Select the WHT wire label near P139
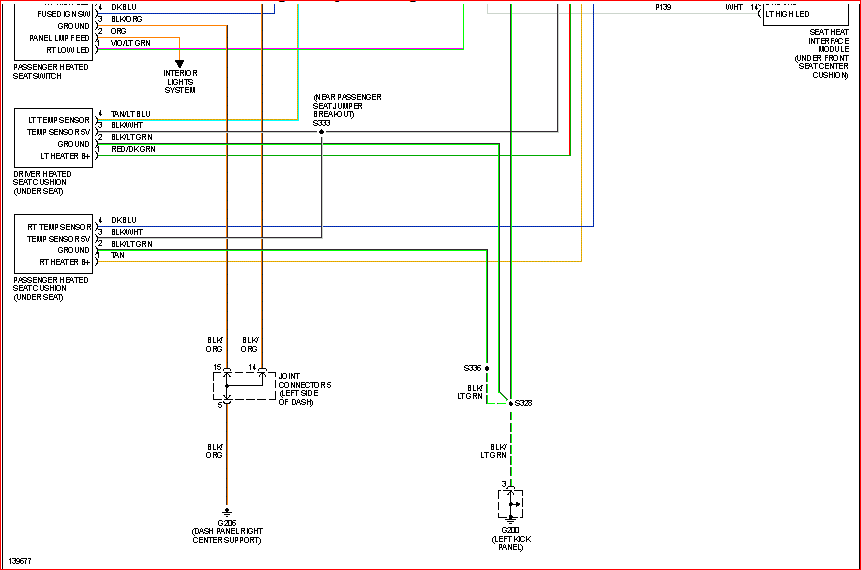The width and height of the screenshot is (861, 570). click(734, 7)
